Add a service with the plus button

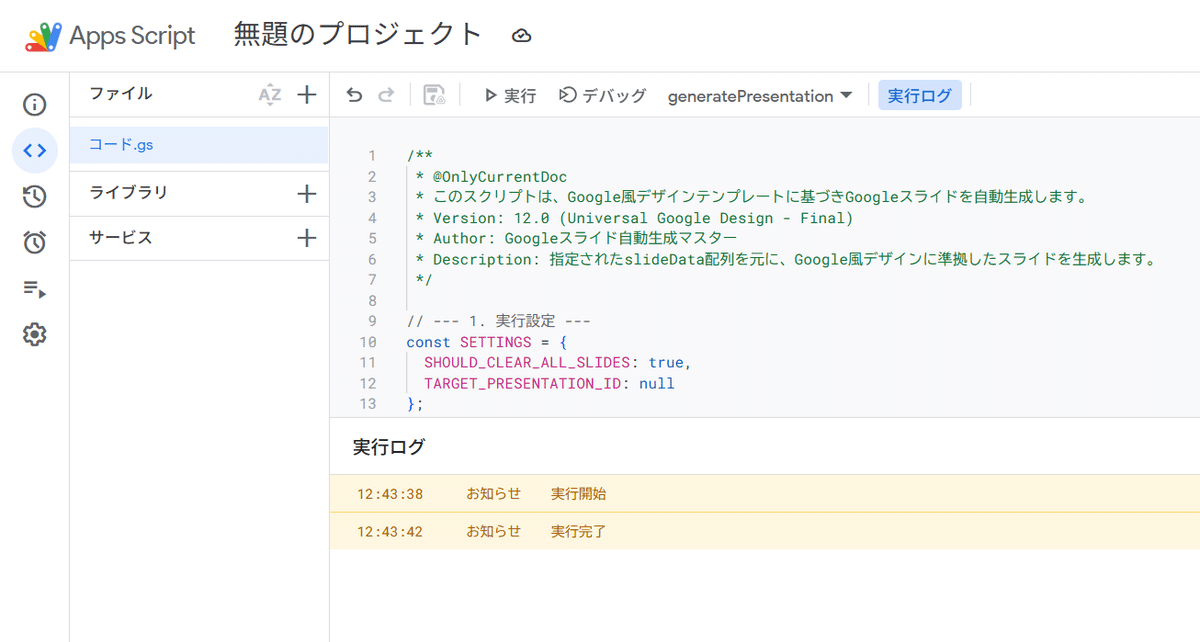pos(307,238)
